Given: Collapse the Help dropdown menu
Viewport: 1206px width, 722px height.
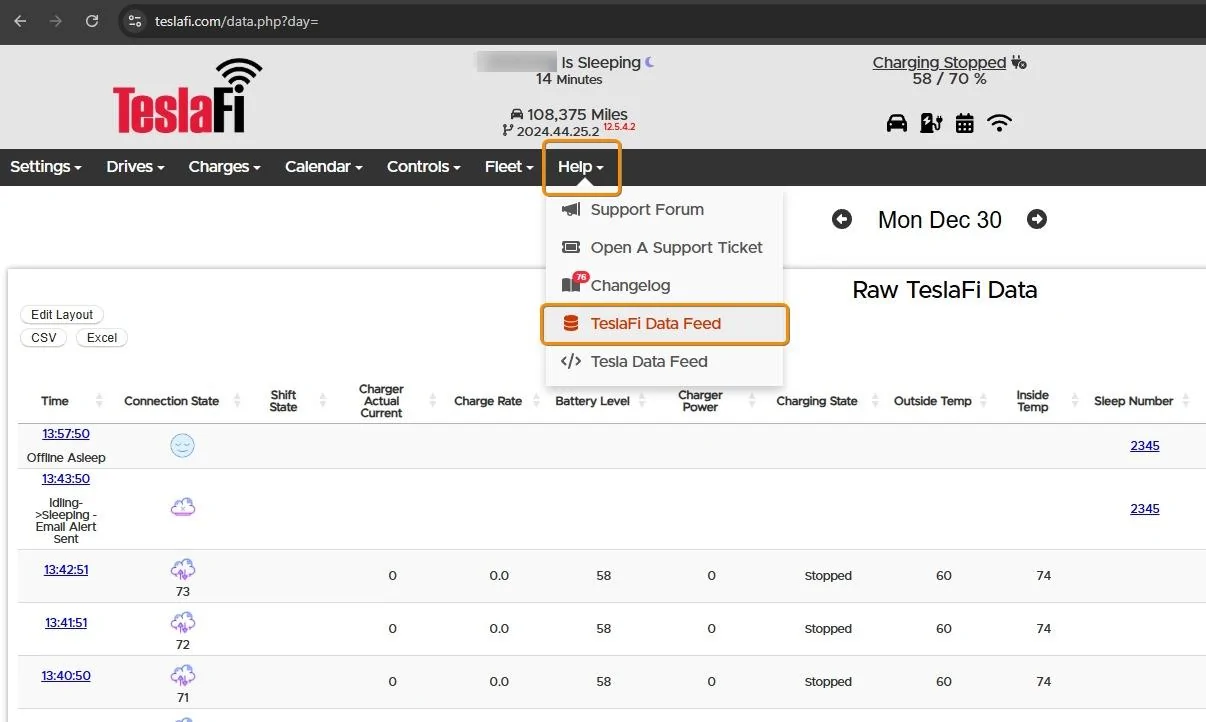Looking at the screenshot, I should coord(582,167).
